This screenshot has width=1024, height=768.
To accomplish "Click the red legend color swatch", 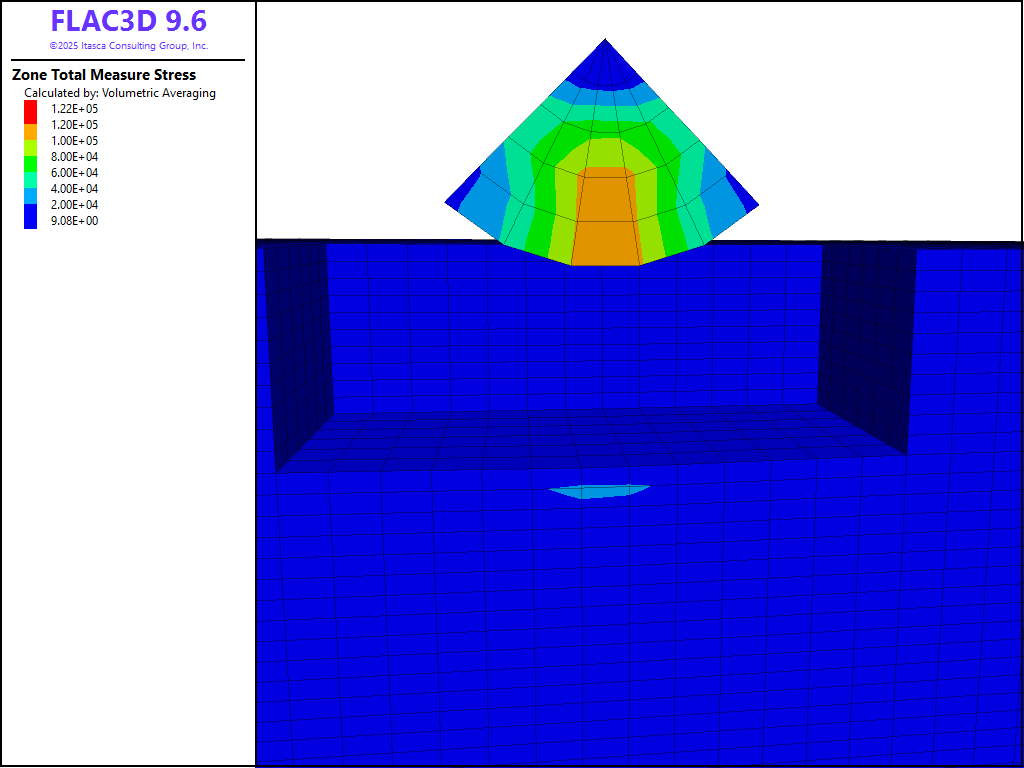I will point(30,109).
